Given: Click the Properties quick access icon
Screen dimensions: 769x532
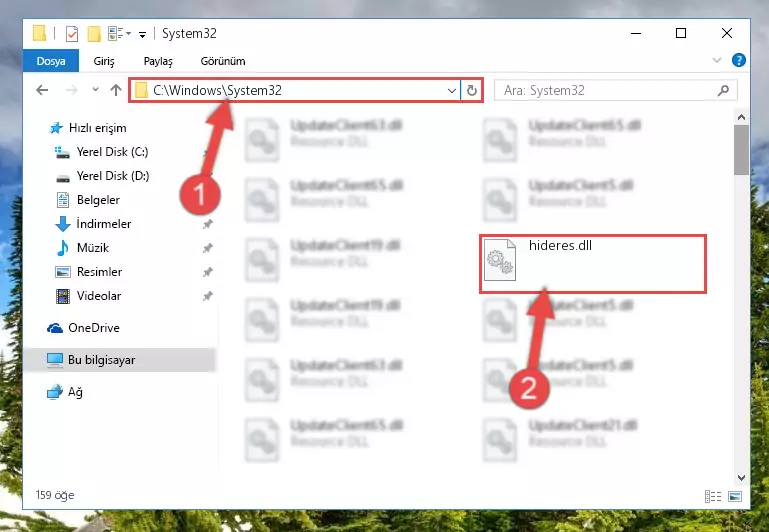Looking at the screenshot, I should coord(72,34).
